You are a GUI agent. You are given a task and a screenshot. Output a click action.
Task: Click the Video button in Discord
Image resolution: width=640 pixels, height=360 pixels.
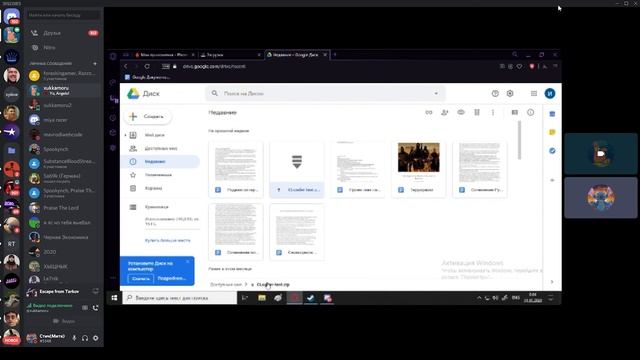[64, 321]
